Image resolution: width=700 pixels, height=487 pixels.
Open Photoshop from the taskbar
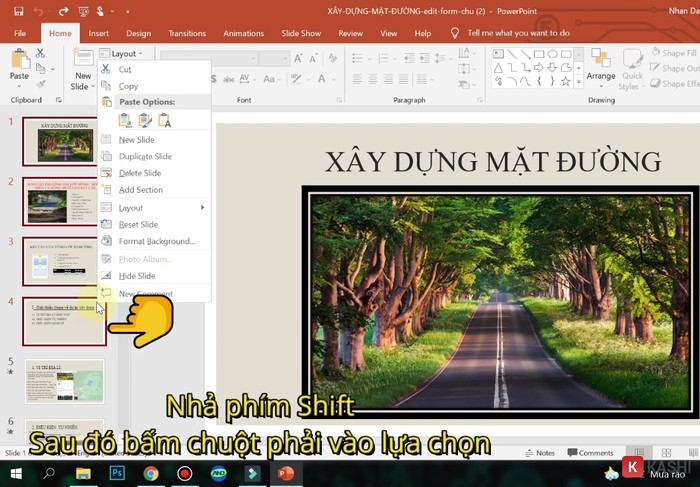(x=117, y=473)
